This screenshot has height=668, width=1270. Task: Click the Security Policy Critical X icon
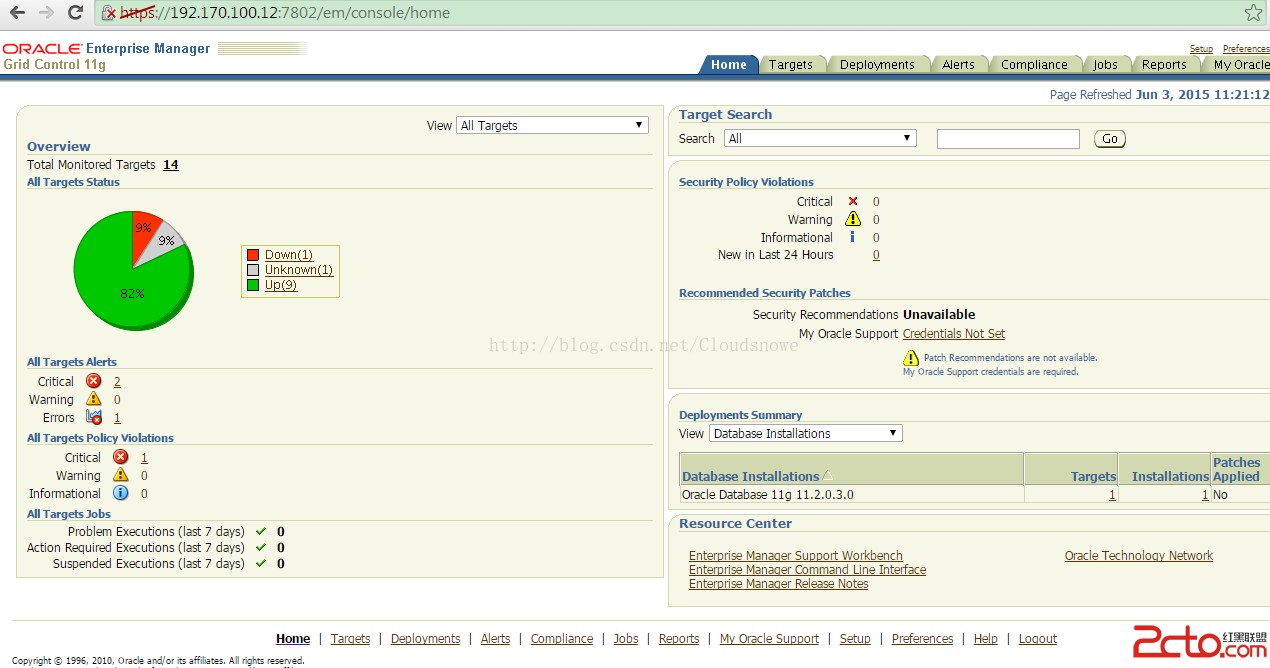(853, 201)
